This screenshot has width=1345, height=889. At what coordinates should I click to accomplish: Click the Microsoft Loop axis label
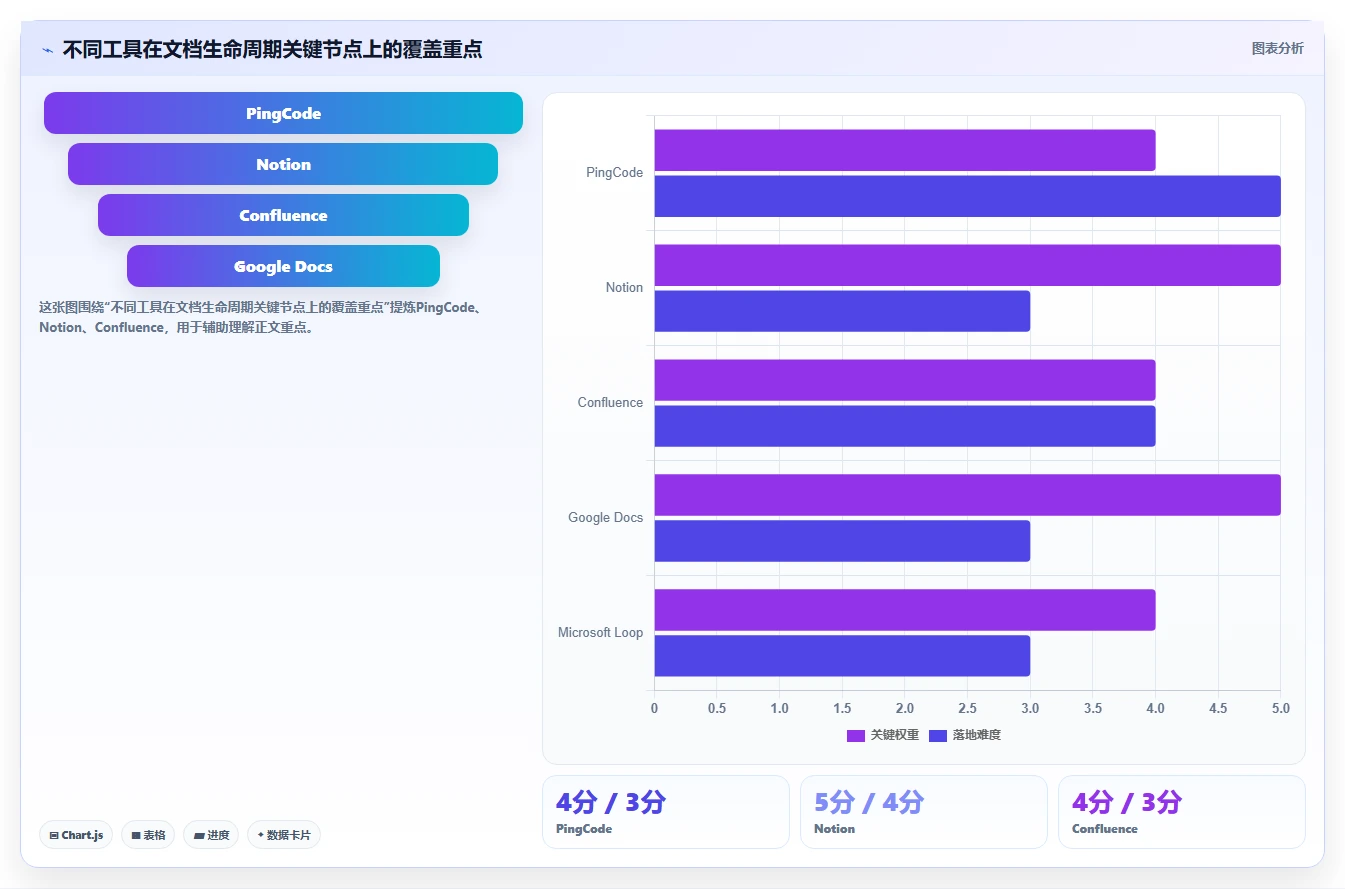[600, 633]
